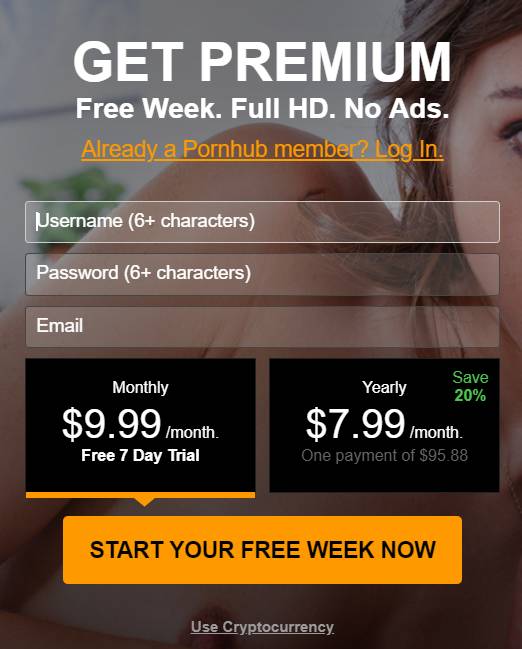Click the Yearly label text

(384, 387)
